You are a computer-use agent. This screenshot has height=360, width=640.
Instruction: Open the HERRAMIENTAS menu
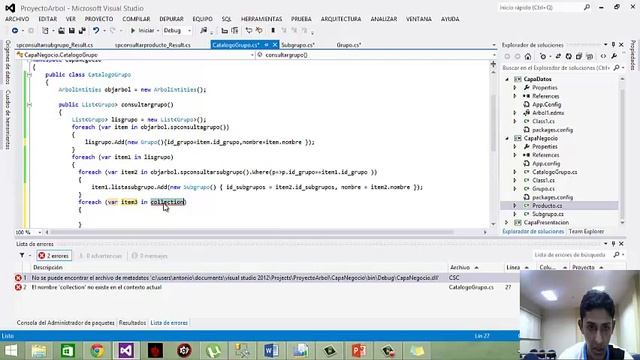coord(262,19)
